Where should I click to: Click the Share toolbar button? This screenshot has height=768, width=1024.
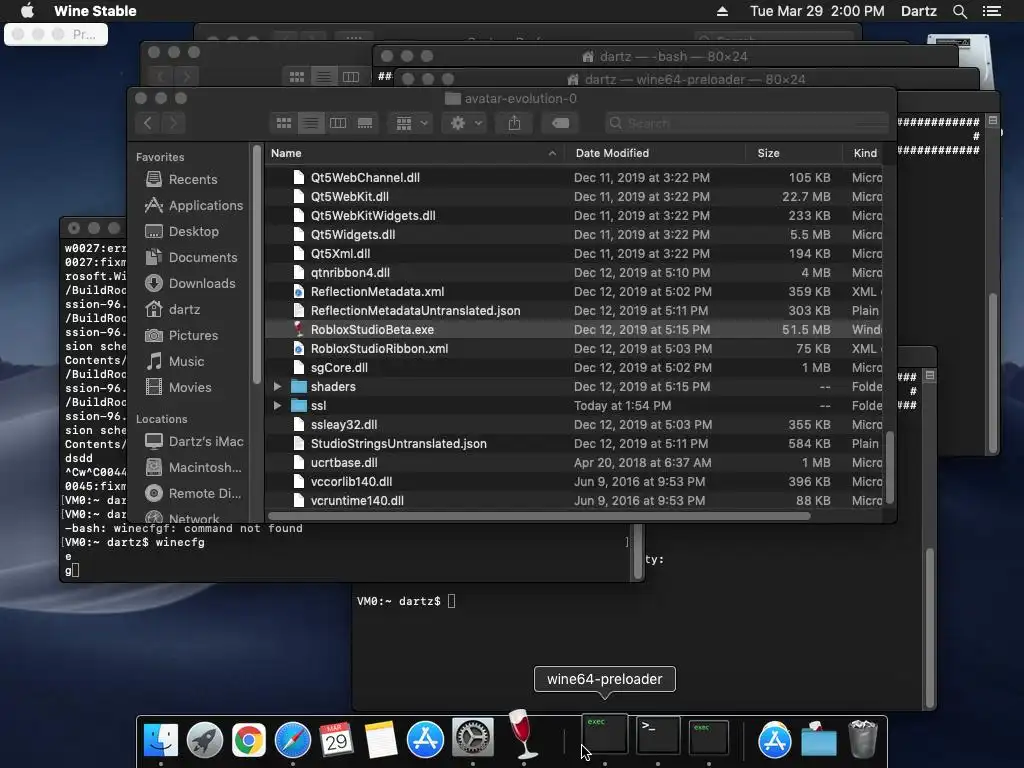click(515, 123)
